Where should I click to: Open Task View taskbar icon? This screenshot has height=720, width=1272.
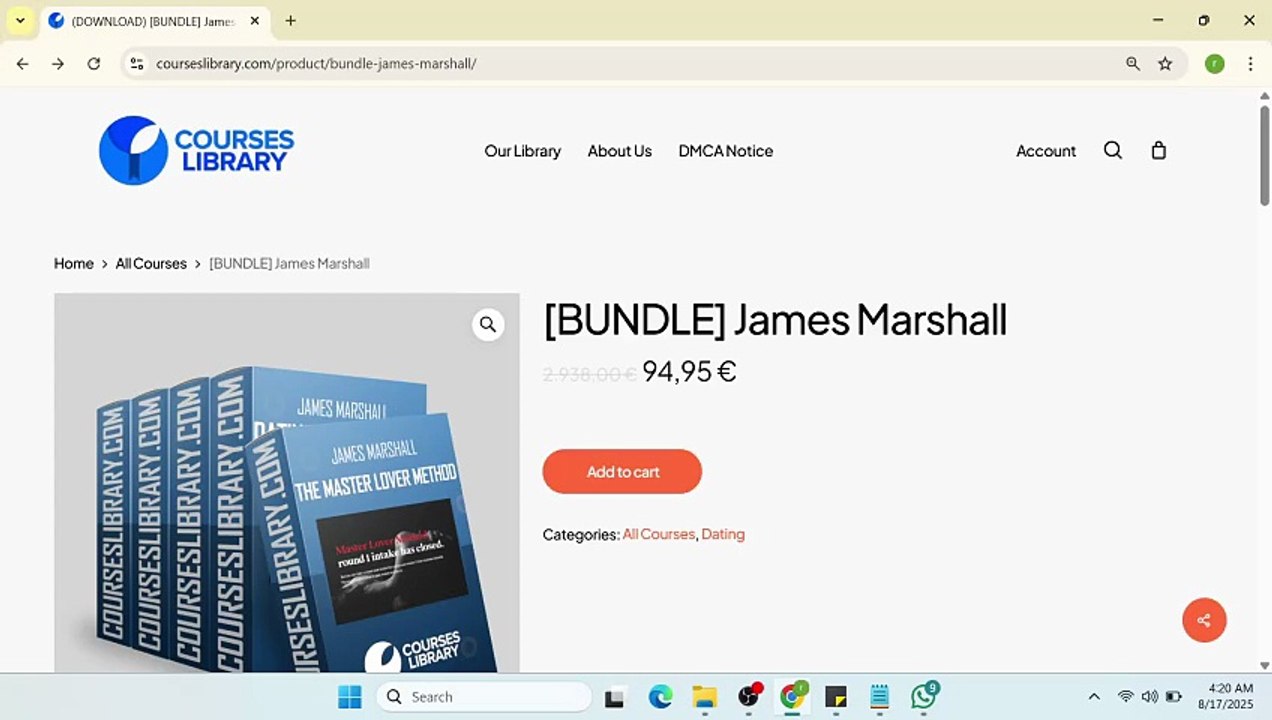click(615, 697)
